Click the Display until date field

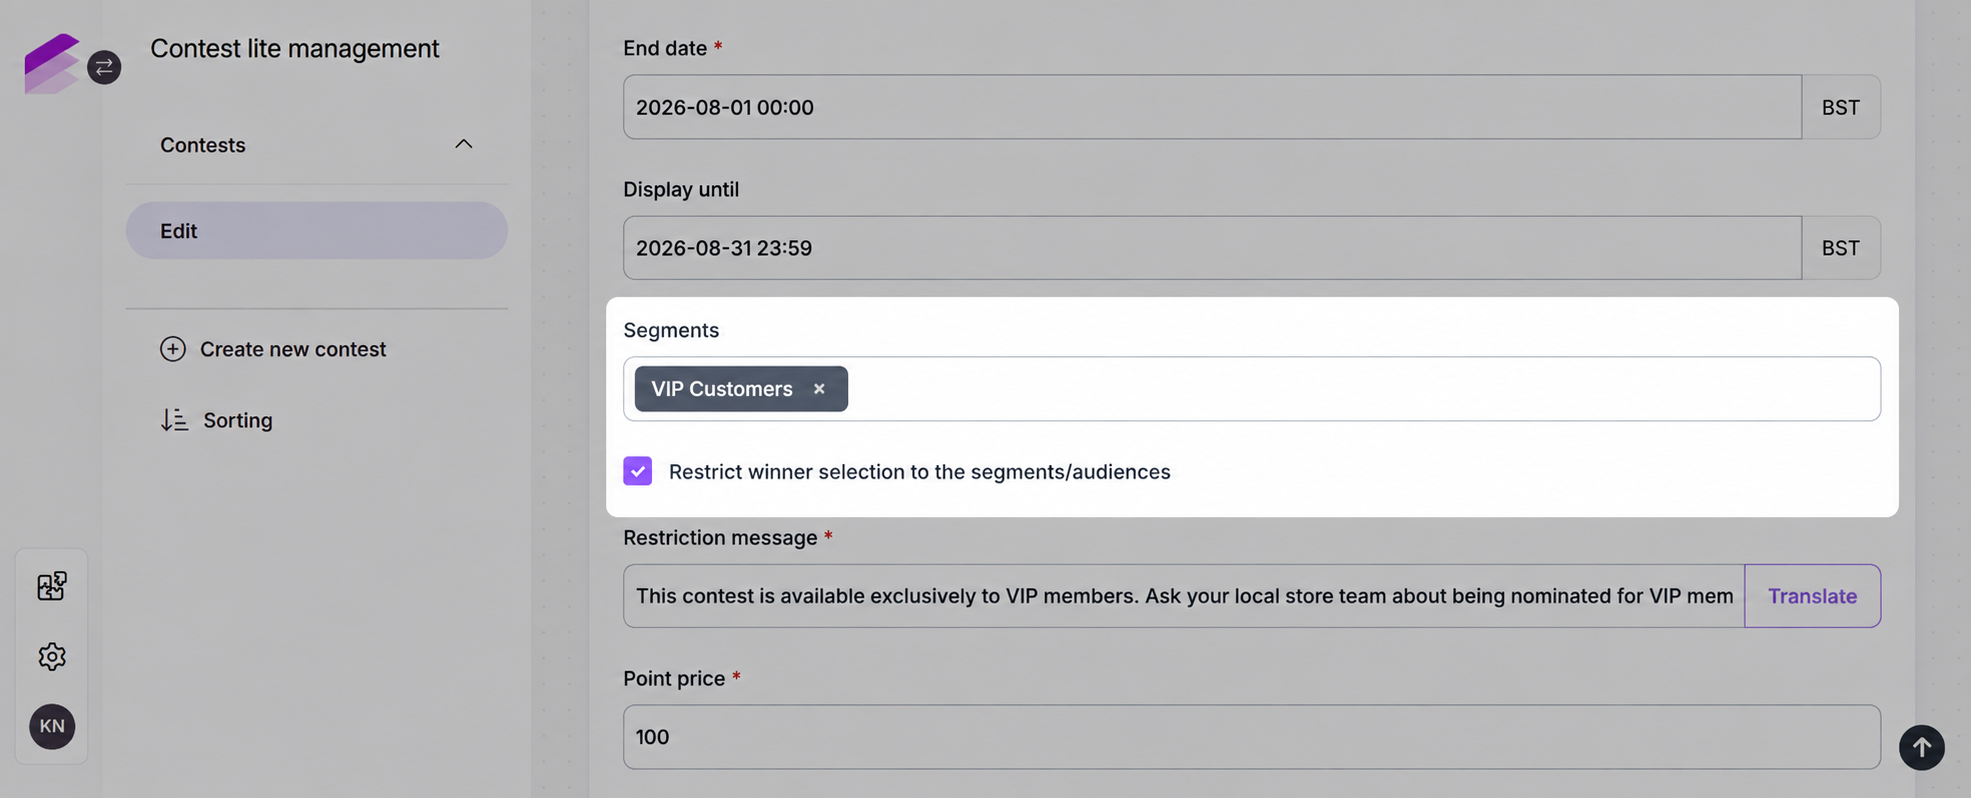coord(1212,248)
